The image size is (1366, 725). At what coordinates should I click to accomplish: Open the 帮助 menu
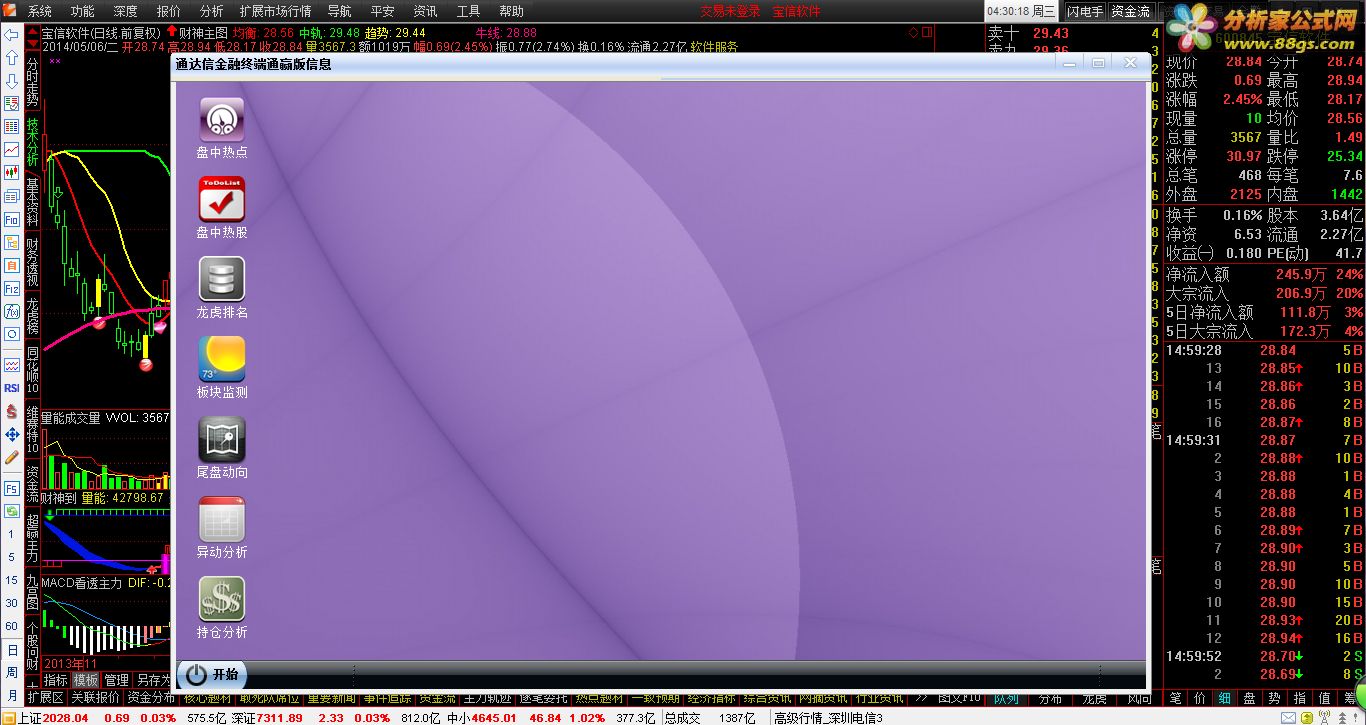(512, 11)
